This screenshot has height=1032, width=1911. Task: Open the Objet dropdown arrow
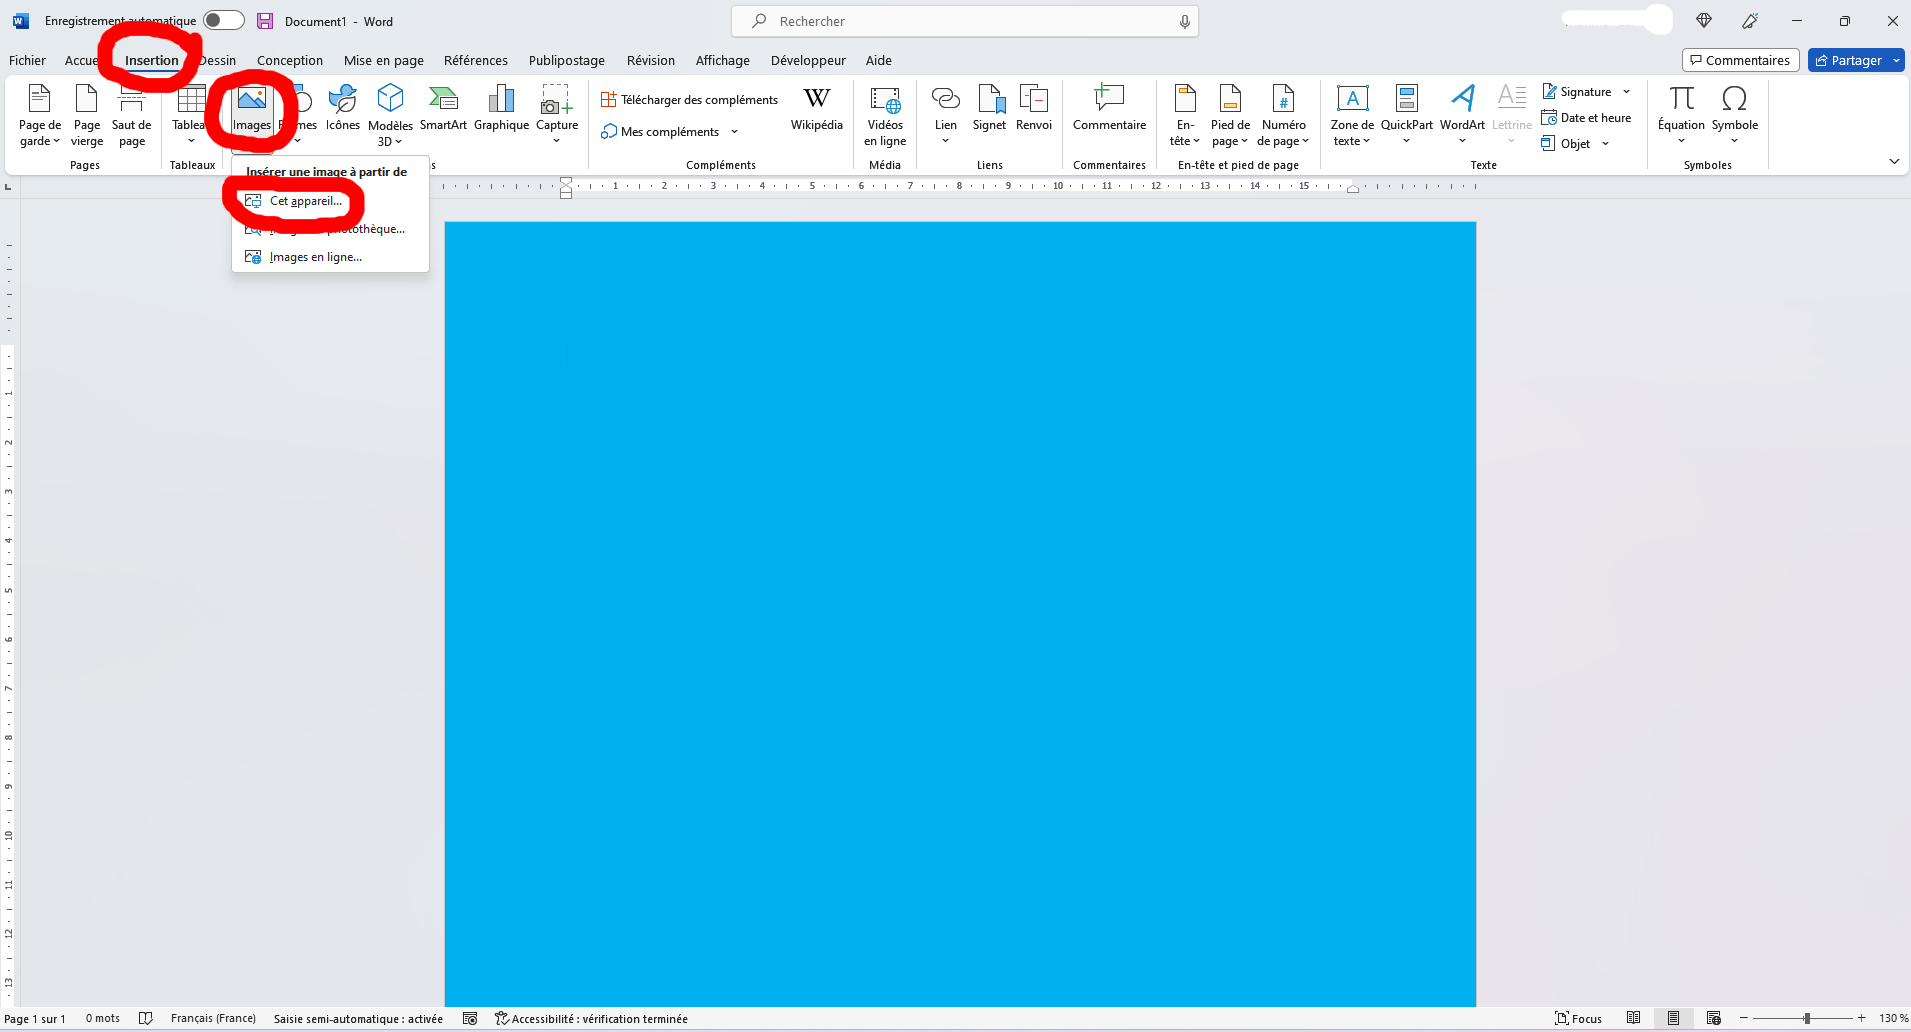[1605, 144]
